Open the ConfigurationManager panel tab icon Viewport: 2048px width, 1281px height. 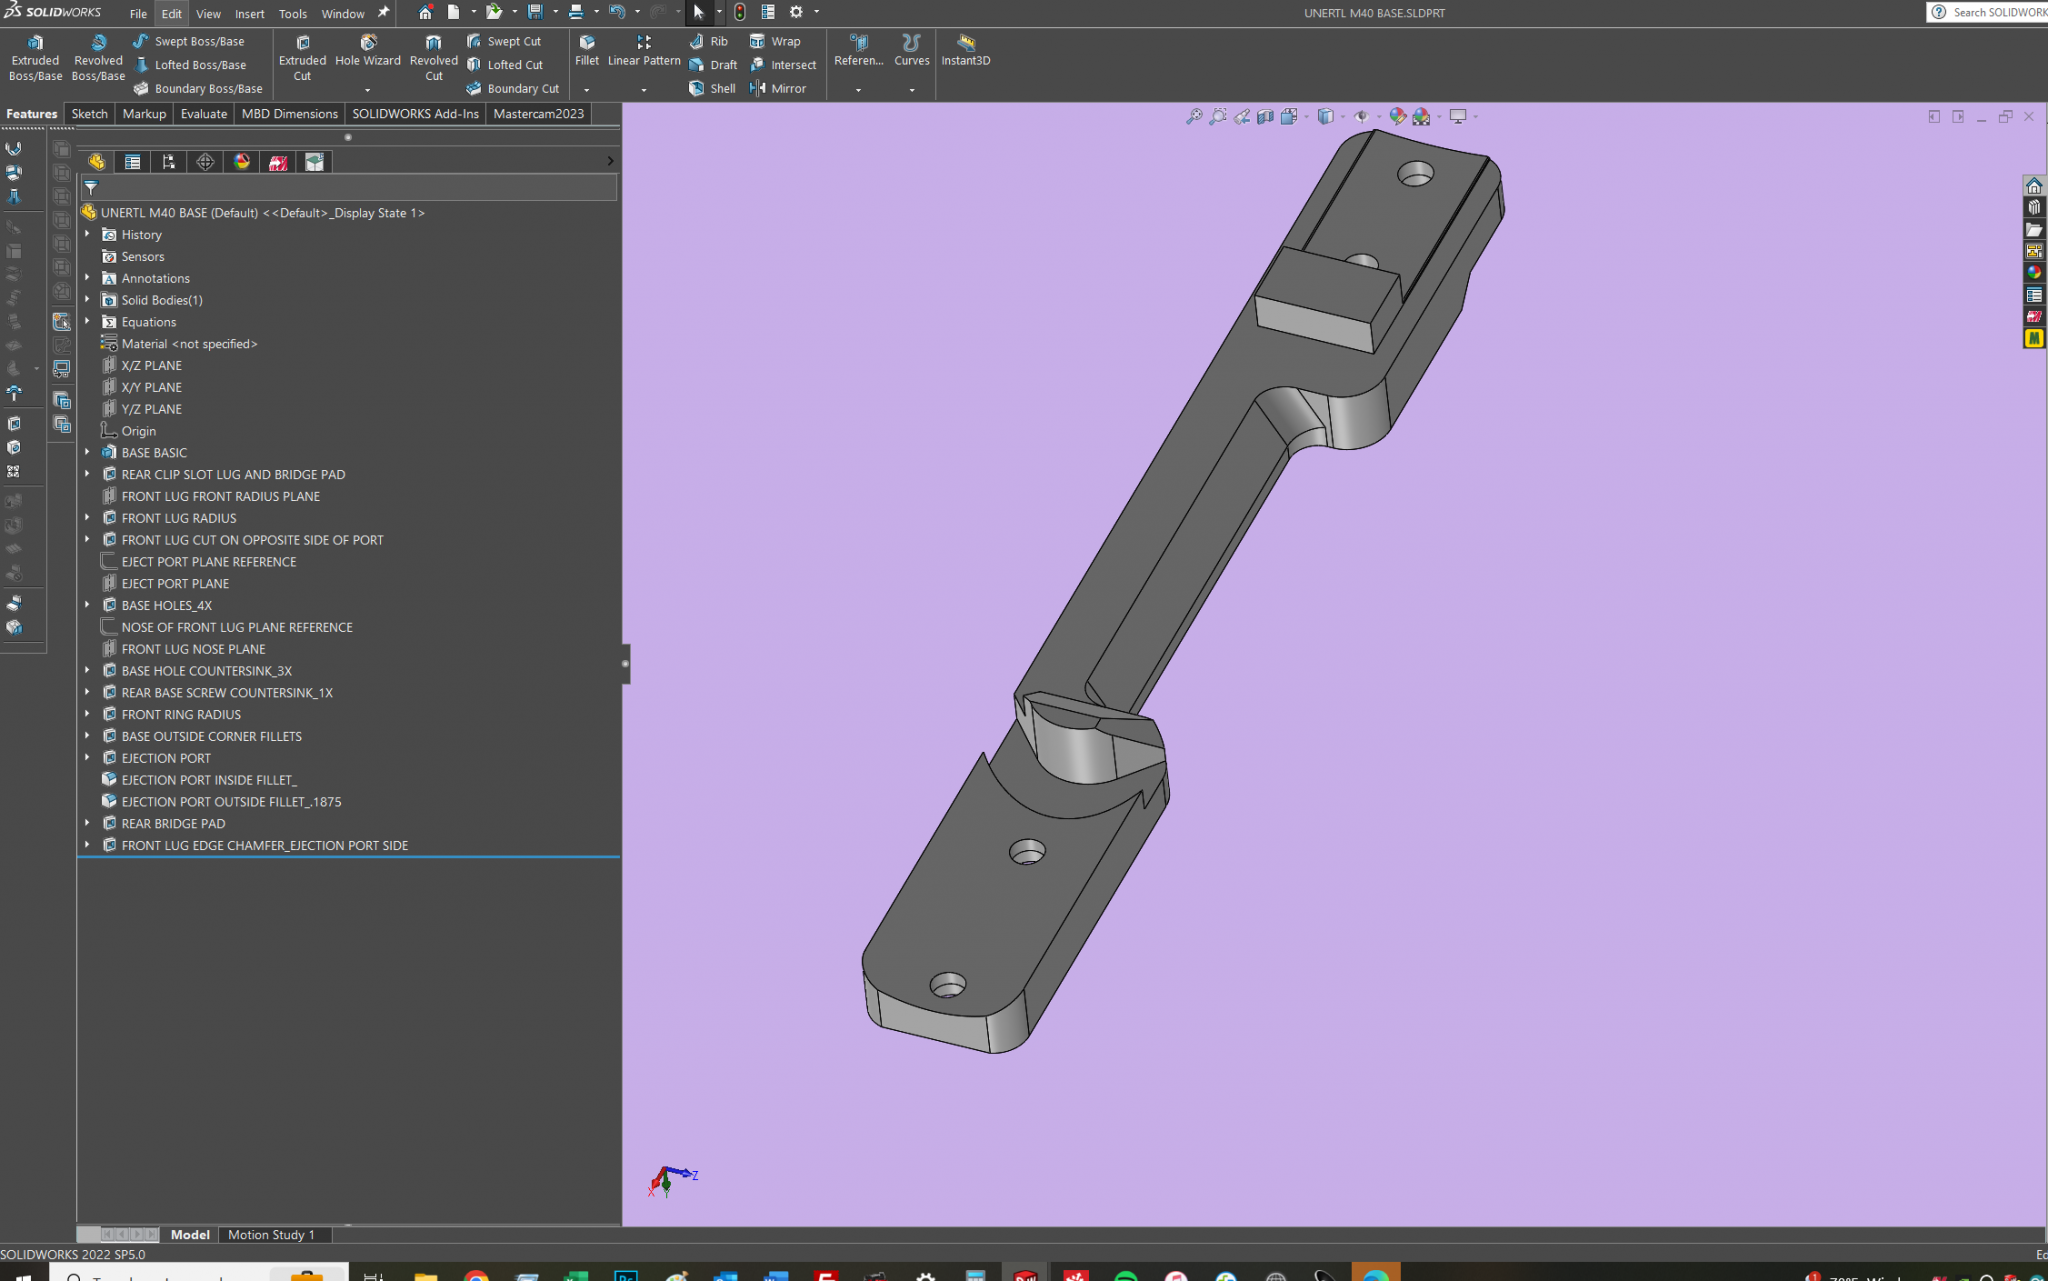coord(169,162)
